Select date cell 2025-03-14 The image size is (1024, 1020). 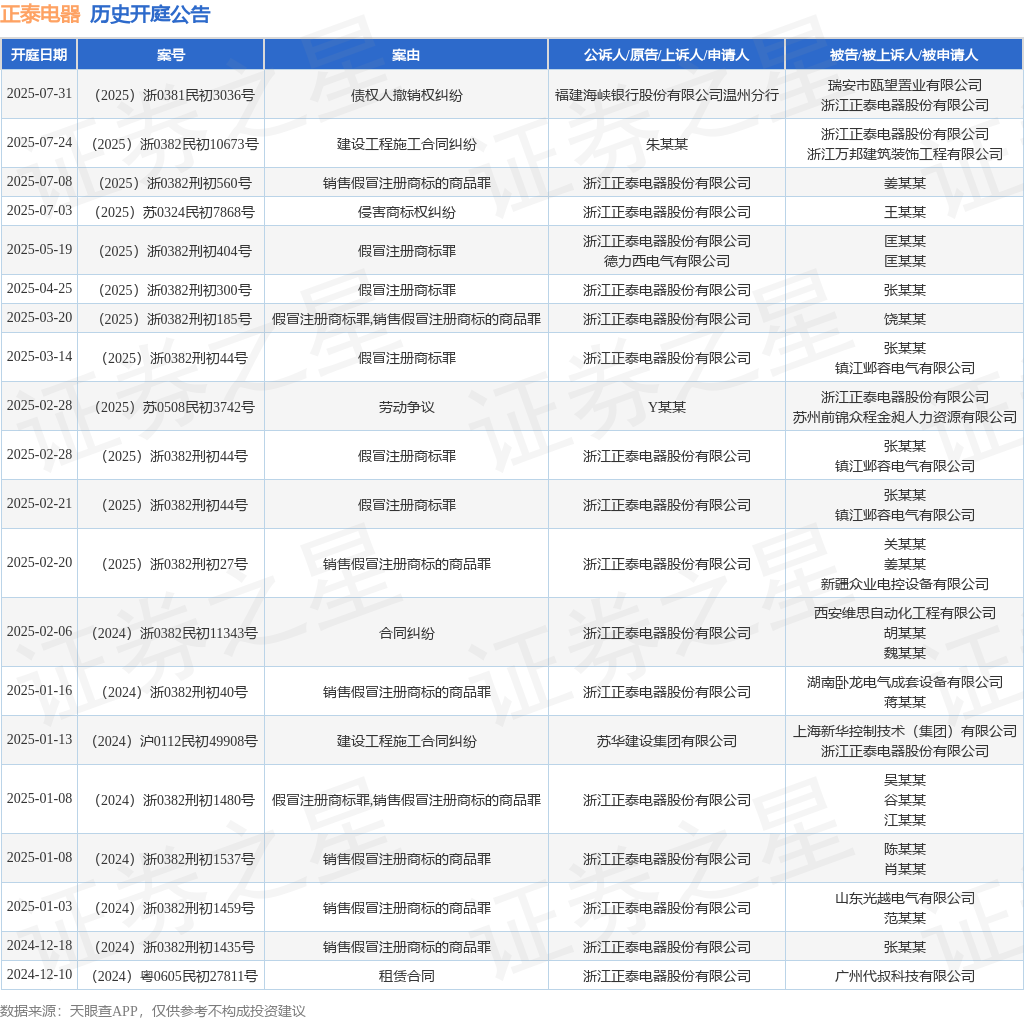pos(39,357)
